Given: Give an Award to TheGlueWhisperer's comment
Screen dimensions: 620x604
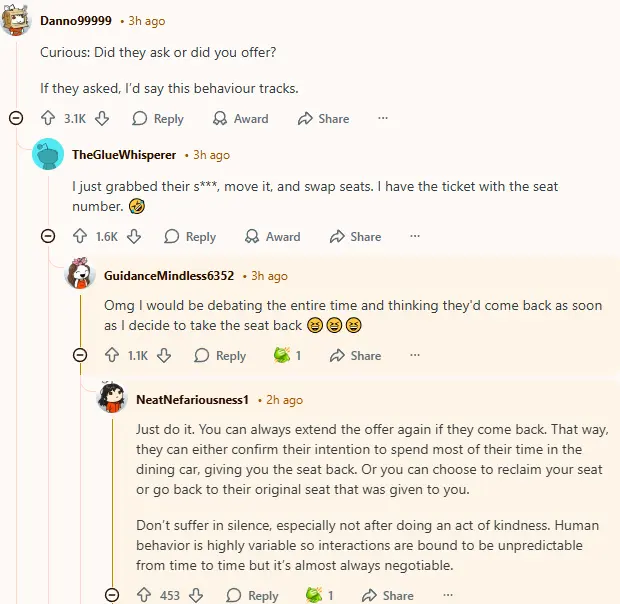Looking at the screenshot, I should pos(272,237).
